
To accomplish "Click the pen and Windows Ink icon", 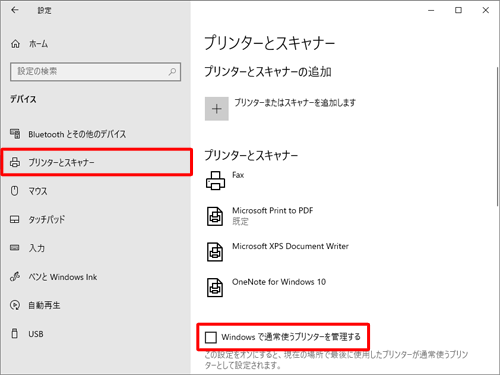I will click(x=15, y=276).
